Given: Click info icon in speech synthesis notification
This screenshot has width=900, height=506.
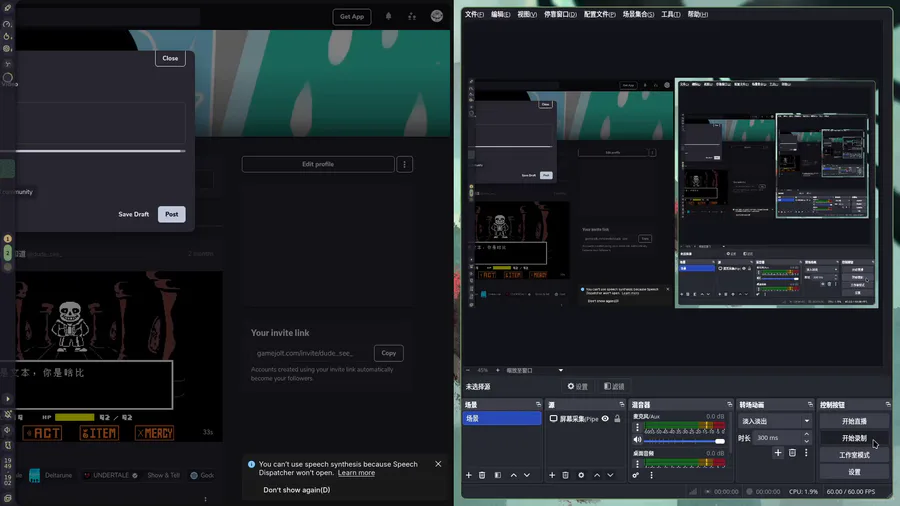Looking at the screenshot, I should (251, 464).
